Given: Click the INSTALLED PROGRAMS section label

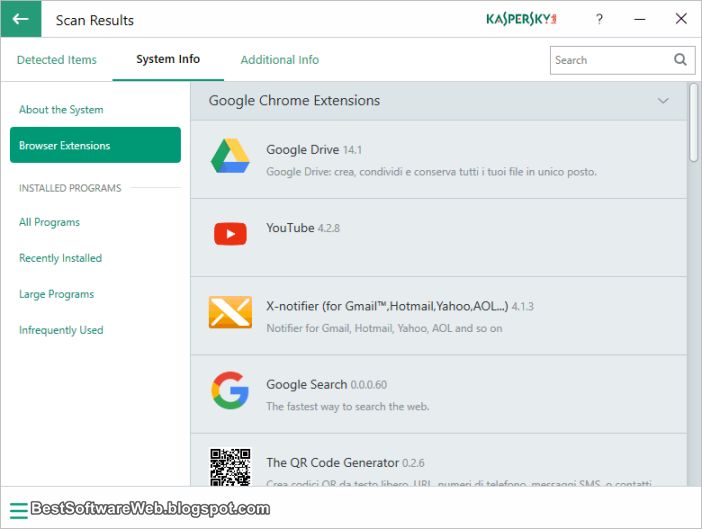Looking at the screenshot, I should click(70, 188).
